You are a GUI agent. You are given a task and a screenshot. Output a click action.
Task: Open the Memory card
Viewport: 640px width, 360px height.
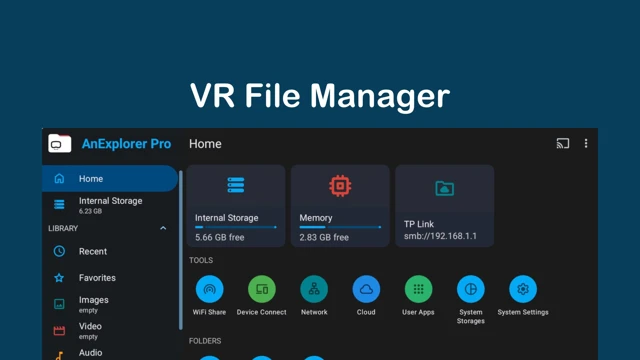click(x=340, y=206)
